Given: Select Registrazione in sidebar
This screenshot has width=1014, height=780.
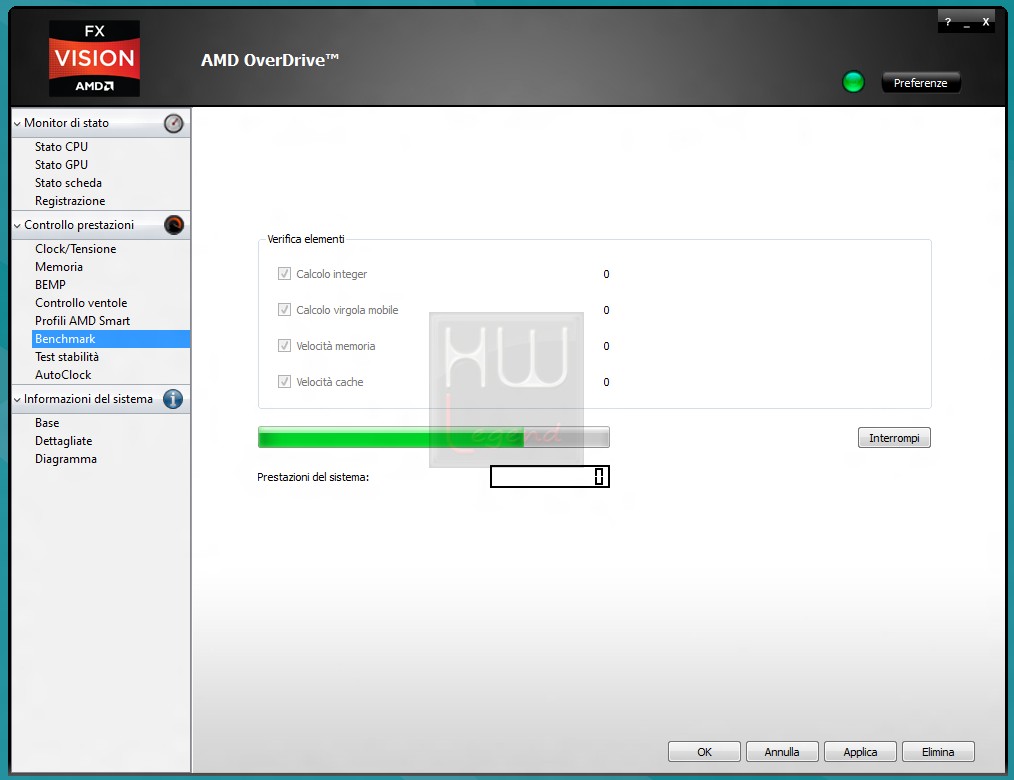Looking at the screenshot, I should (70, 201).
